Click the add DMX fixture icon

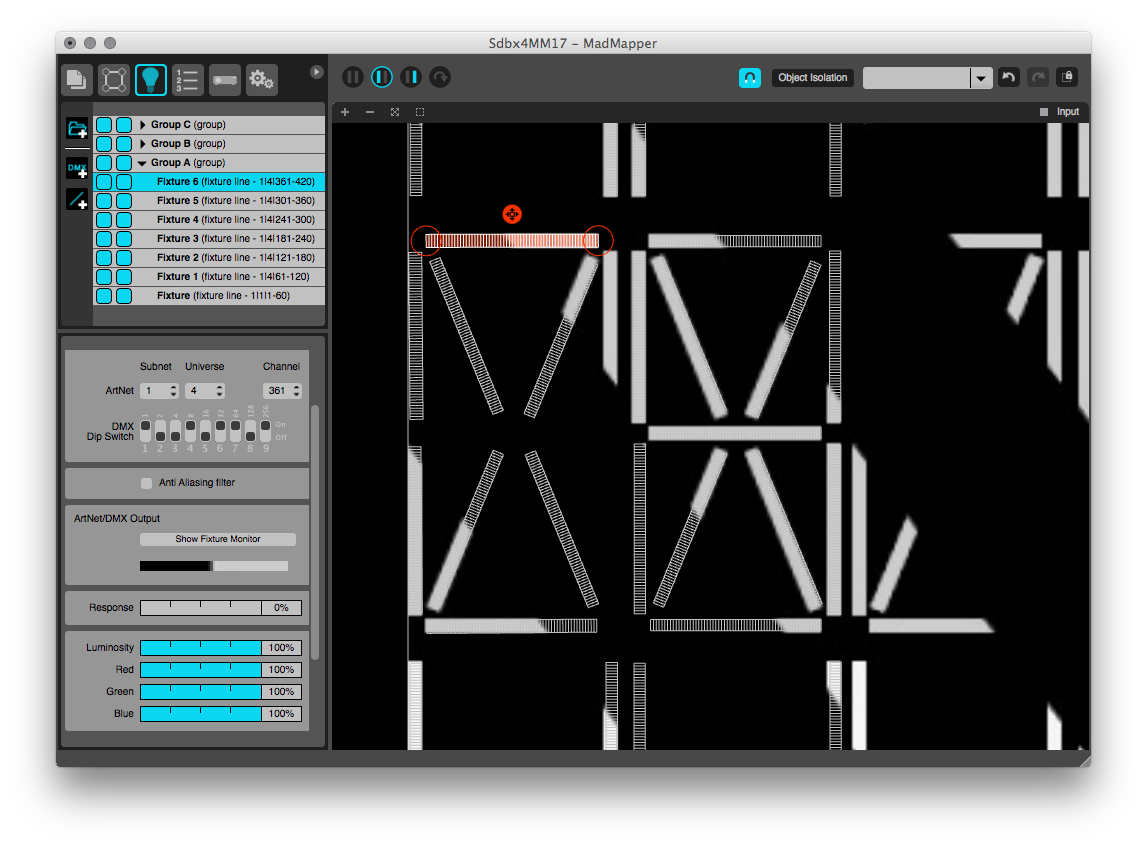77,168
